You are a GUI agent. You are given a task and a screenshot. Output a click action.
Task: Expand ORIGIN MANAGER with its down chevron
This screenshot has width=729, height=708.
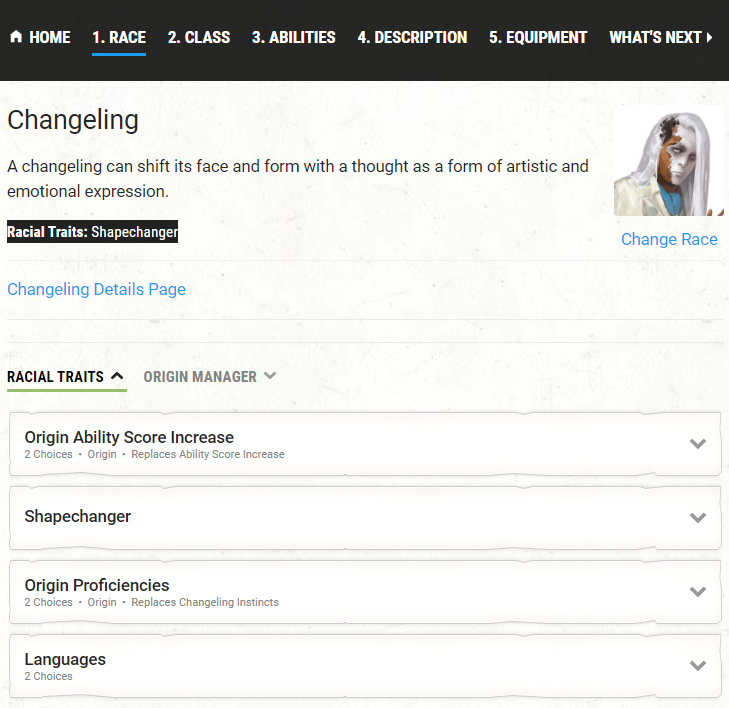tap(270, 375)
